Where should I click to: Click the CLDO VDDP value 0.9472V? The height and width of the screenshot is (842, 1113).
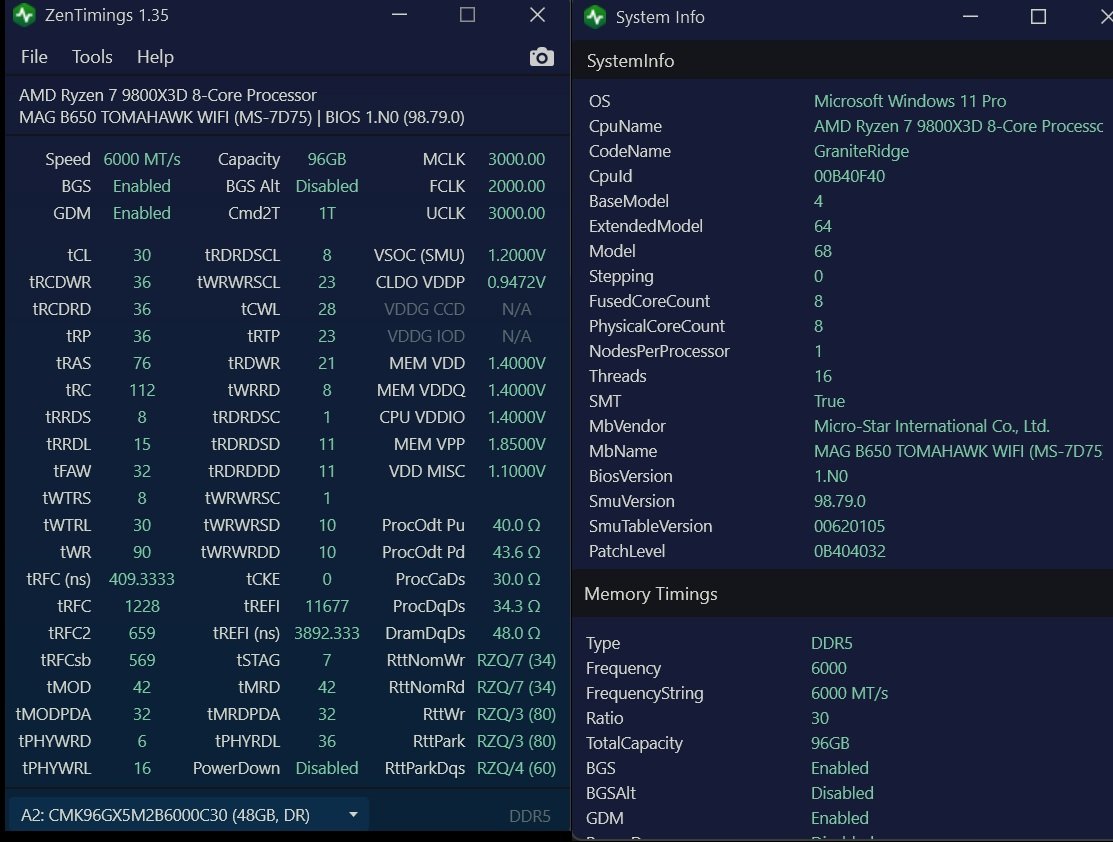(x=516, y=282)
